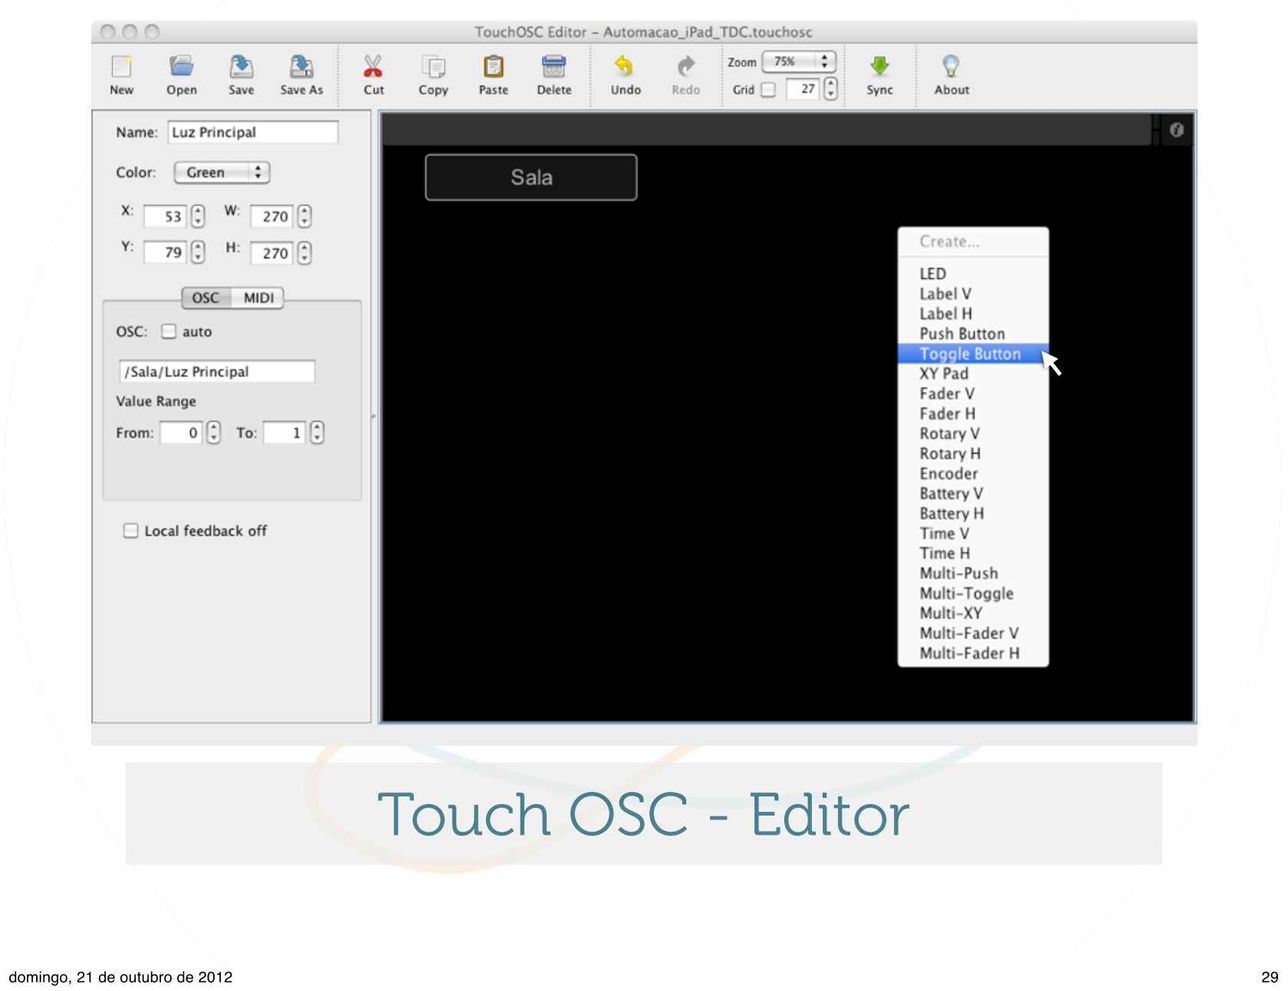Click the H height field showing 270
The height and width of the screenshot is (991, 1288).
coord(272,253)
